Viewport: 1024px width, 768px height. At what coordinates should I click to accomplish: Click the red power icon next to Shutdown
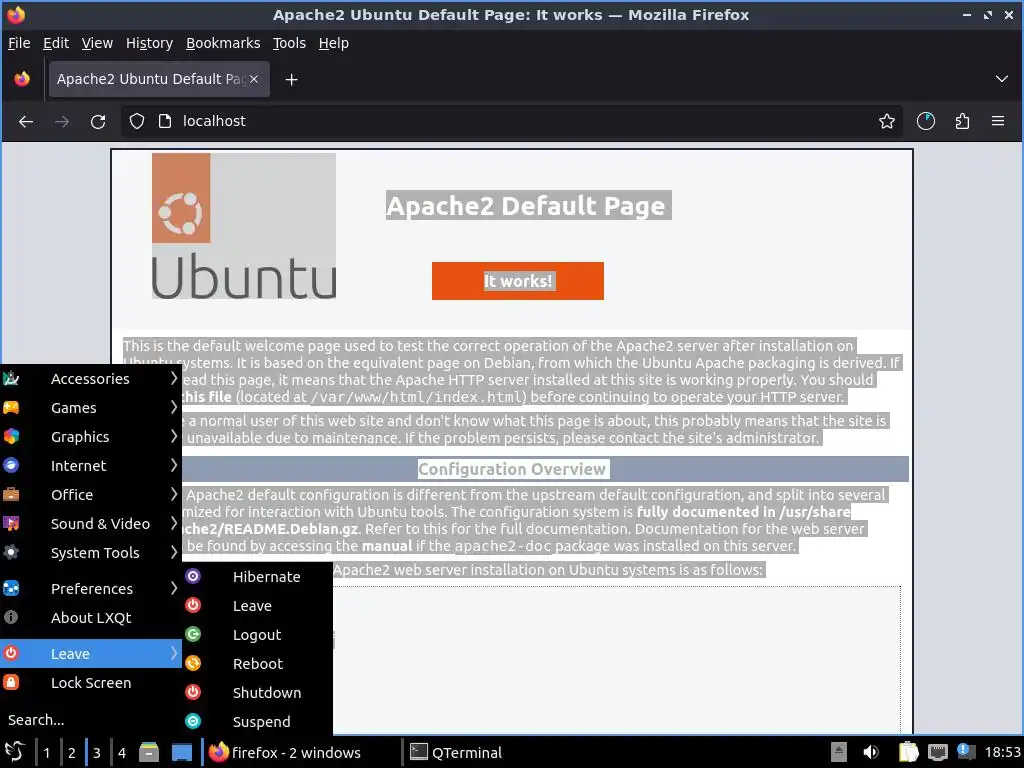click(x=193, y=692)
